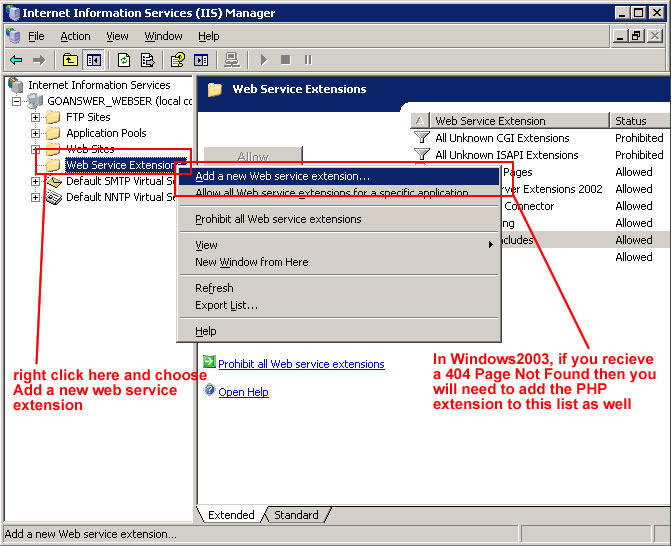Open the View submenu arrow in context menu
Viewport: 671px width, 546px height.
[x=490, y=245]
